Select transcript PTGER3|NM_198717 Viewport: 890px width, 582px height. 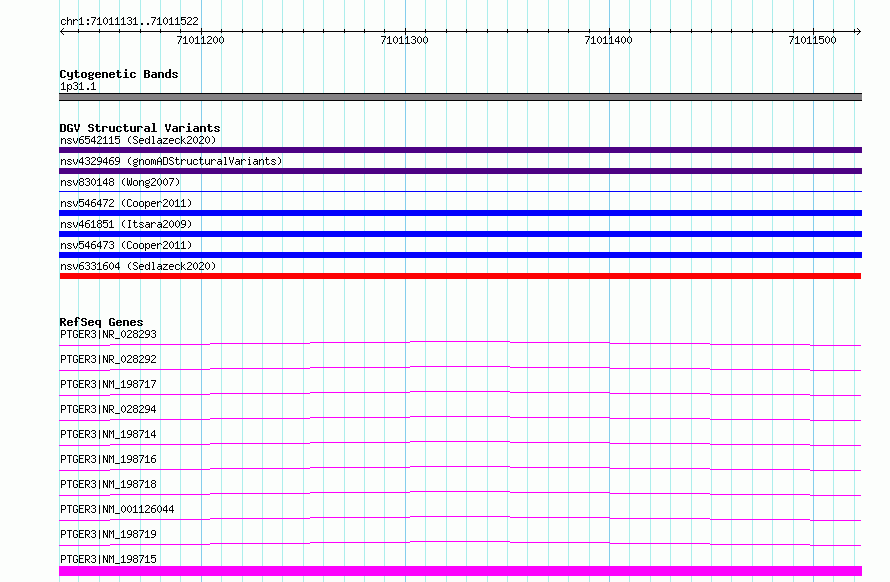click(x=108, y=384)
